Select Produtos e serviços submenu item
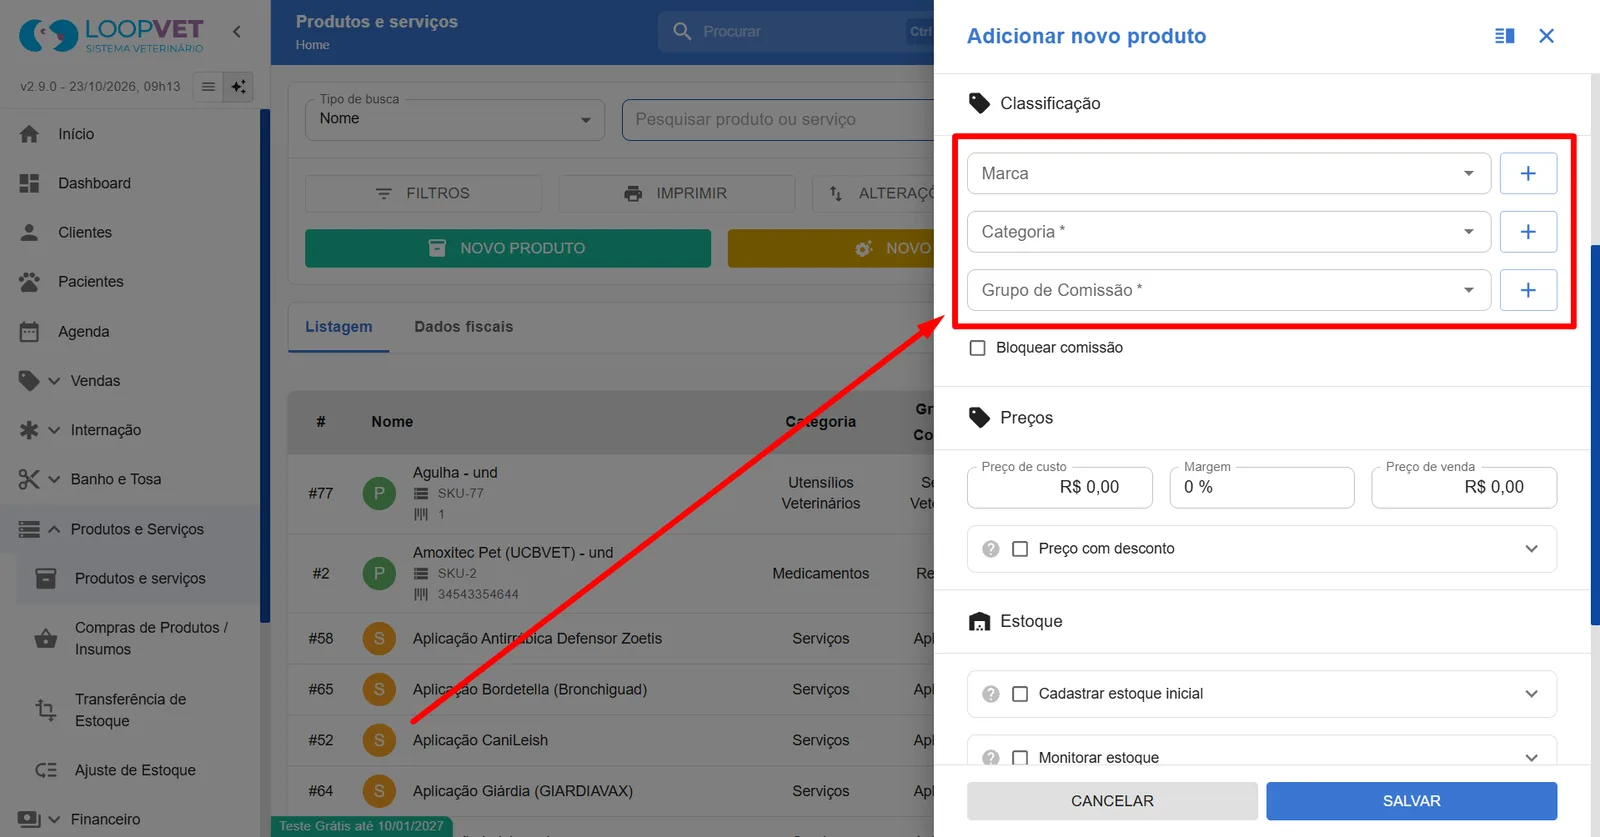 tap(138, 579)
